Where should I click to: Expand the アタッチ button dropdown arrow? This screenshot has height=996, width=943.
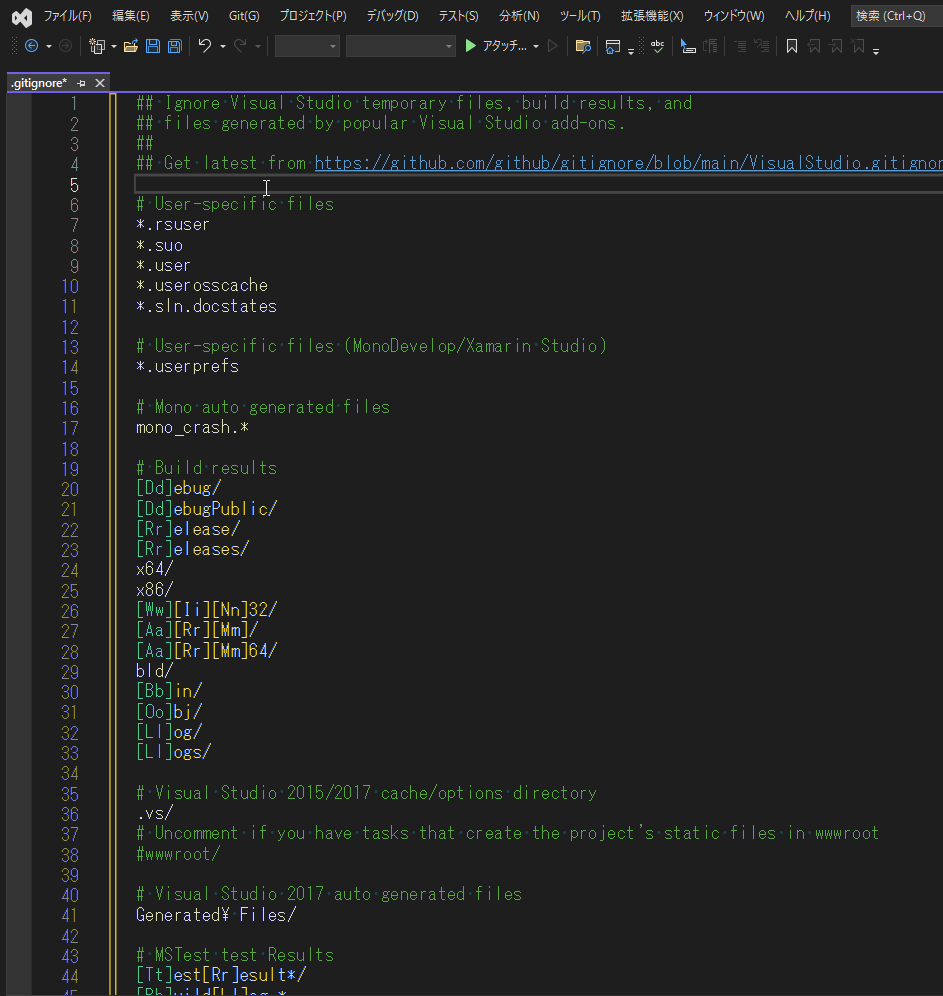(x=536, y=46)
